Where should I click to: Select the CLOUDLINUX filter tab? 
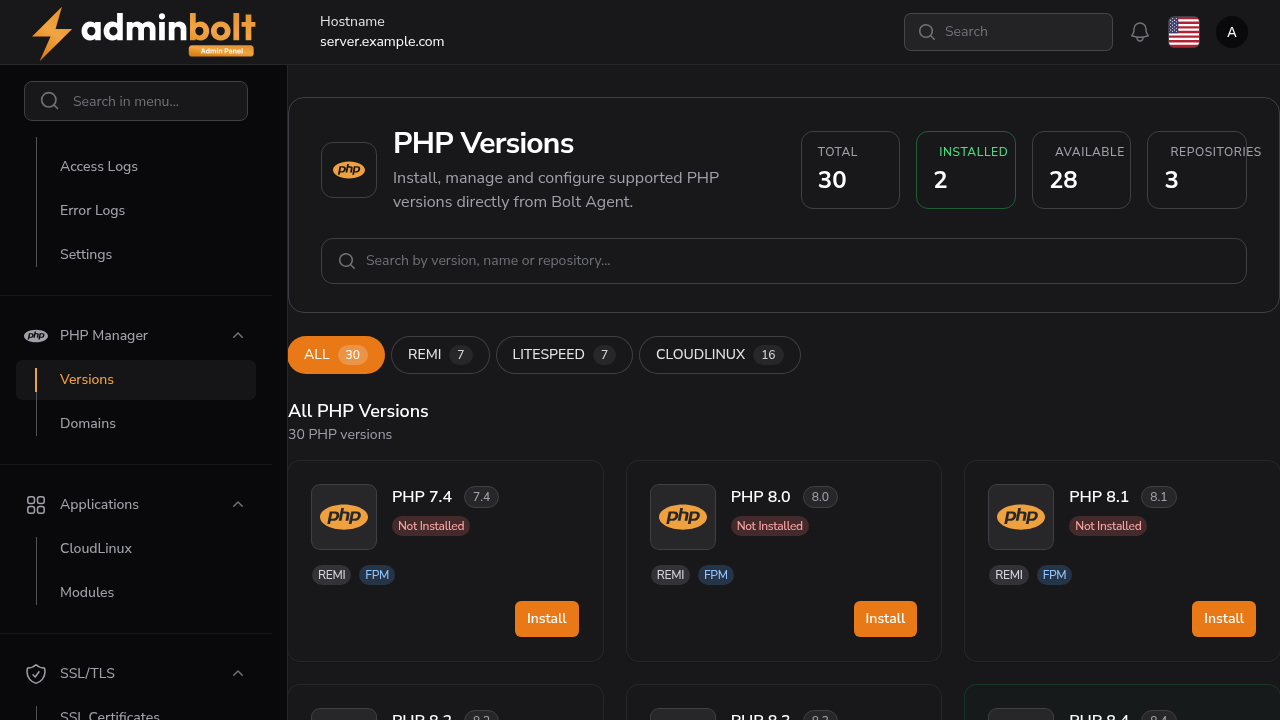point(720,355)
